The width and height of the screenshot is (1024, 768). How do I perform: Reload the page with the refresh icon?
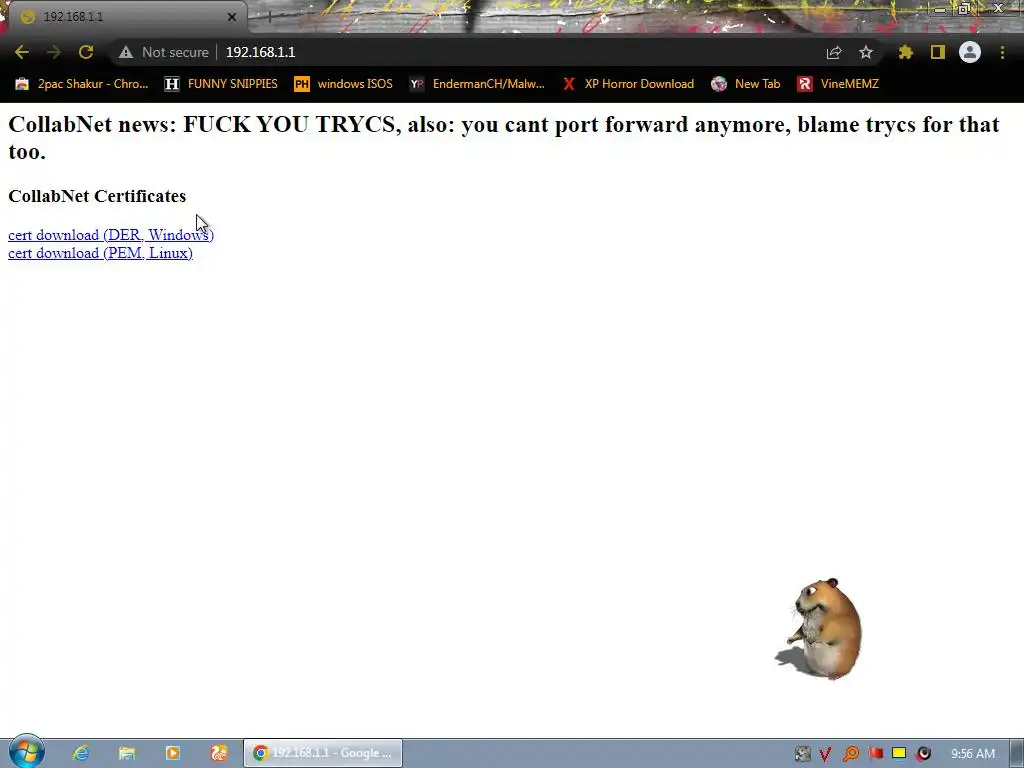[86, 52]
